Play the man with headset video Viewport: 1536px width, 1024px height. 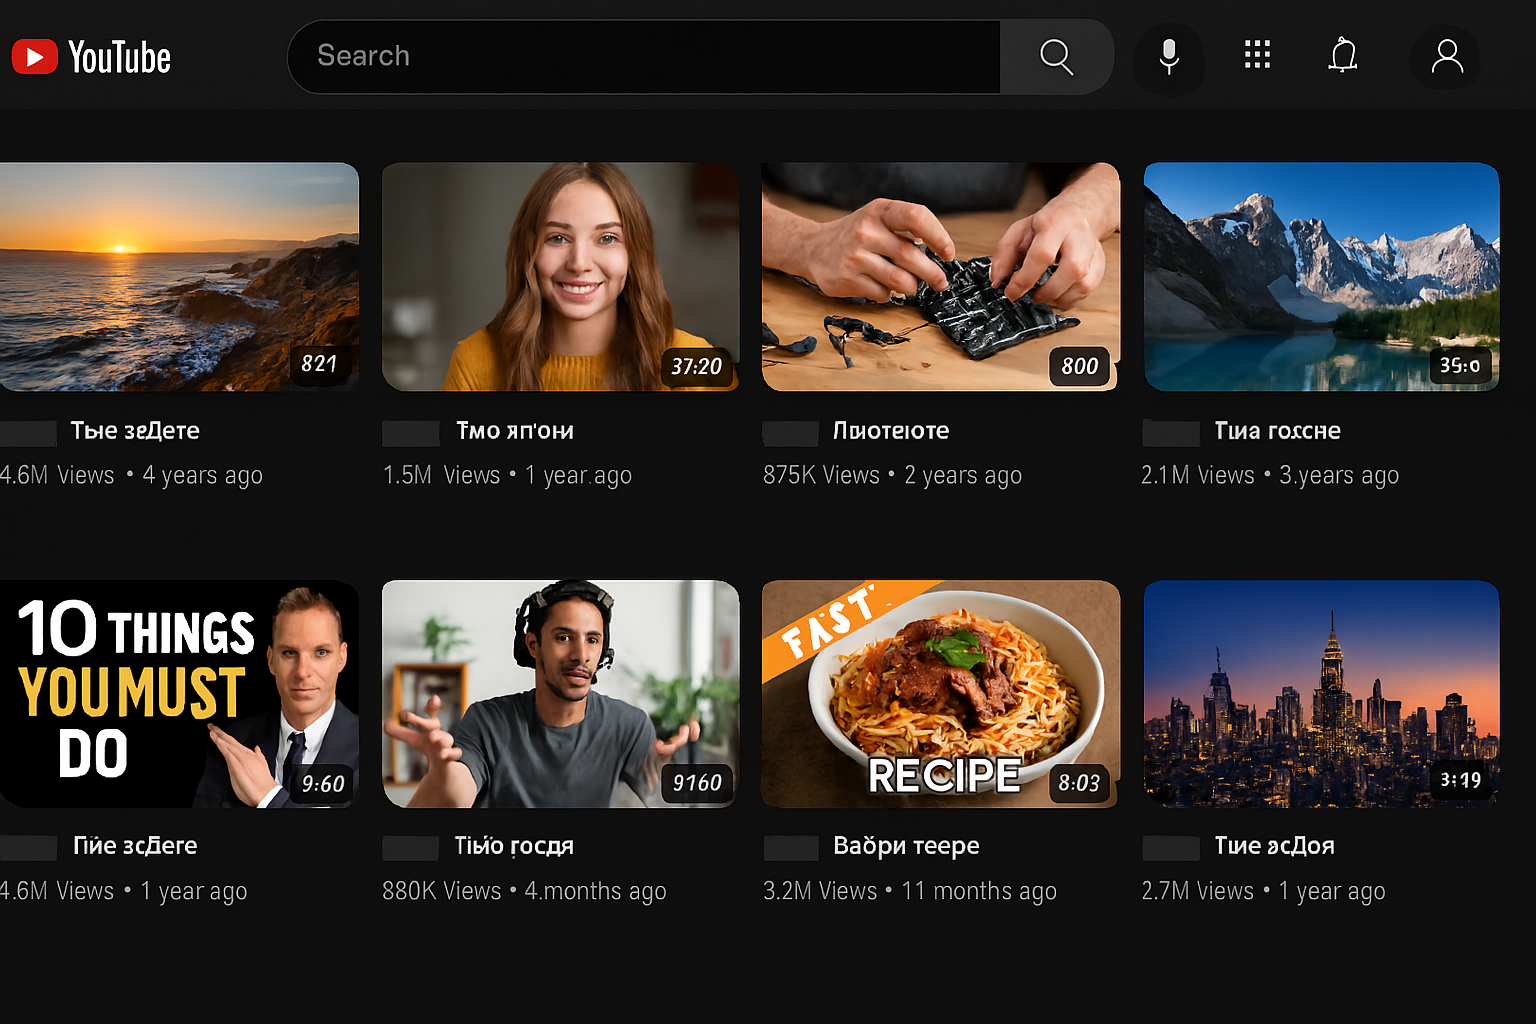point(560,694)
